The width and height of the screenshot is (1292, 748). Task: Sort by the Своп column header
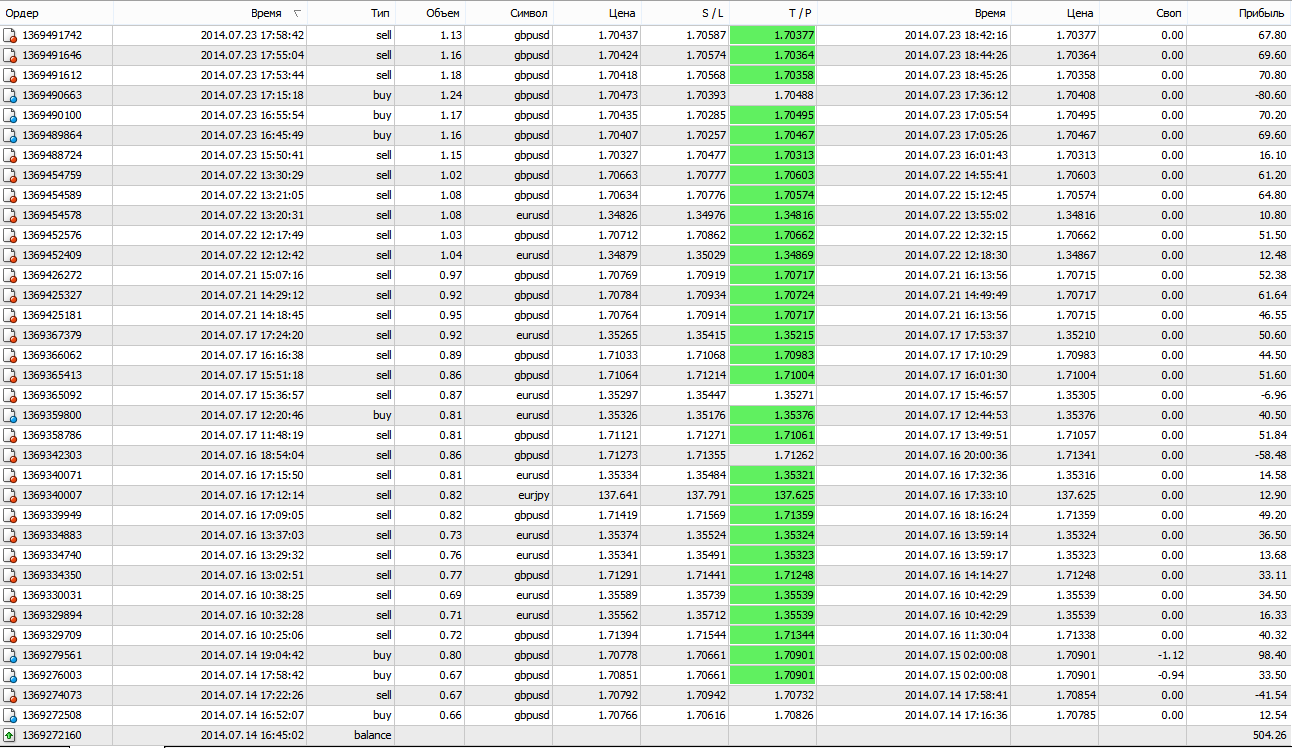click(1145, 14)
